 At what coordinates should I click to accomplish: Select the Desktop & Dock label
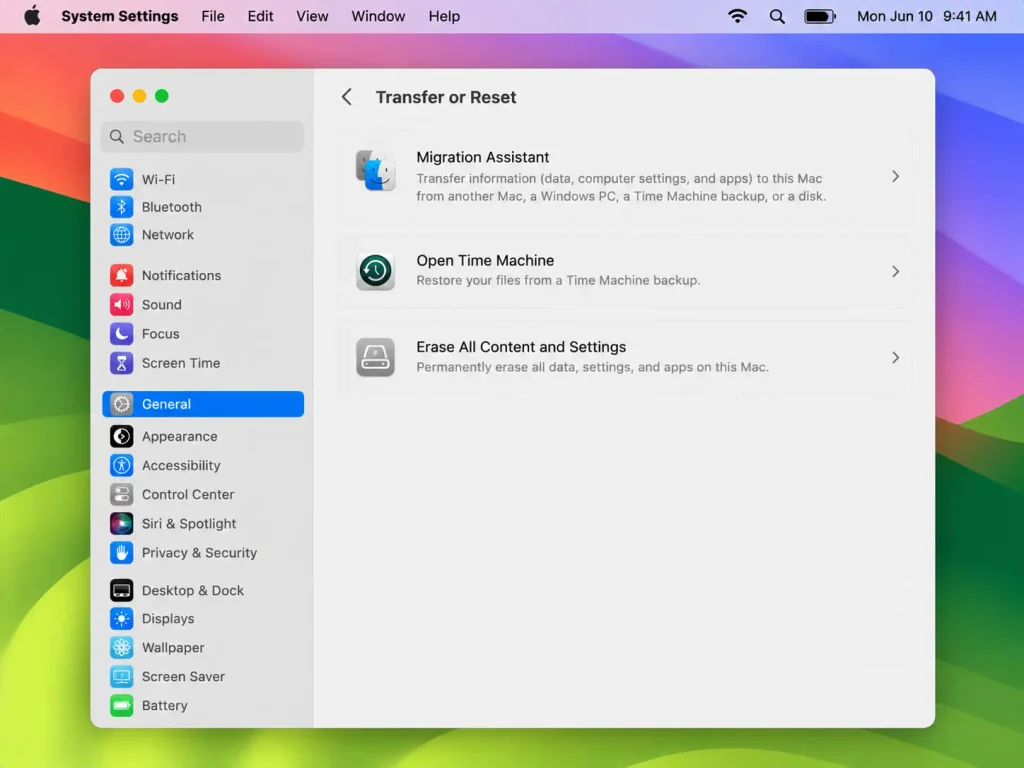tap(193, 590)
